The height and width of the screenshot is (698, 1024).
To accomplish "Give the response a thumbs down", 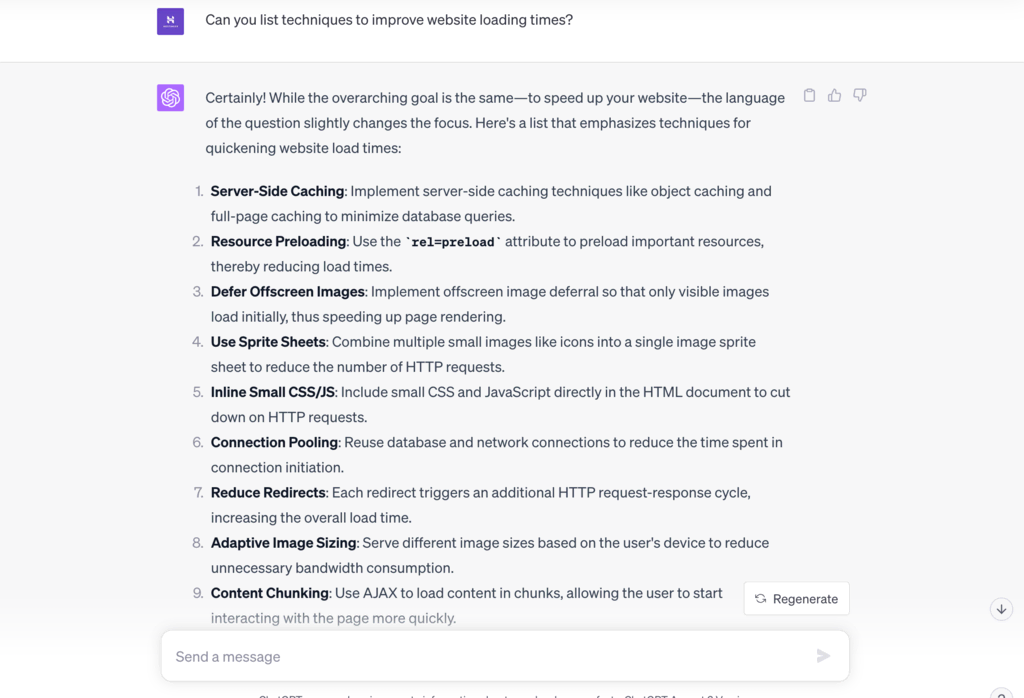I will click(x=860, y=96).
